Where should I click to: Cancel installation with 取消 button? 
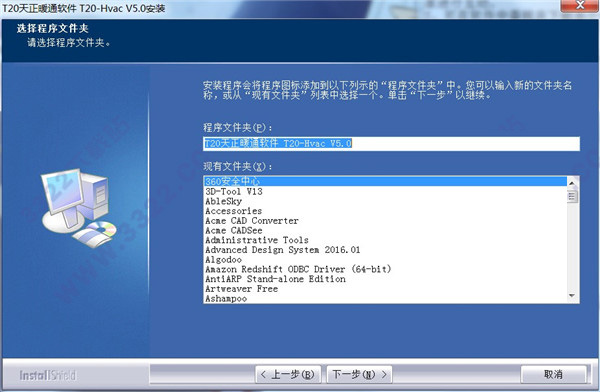pyautogui.click(x=553, y=374)
